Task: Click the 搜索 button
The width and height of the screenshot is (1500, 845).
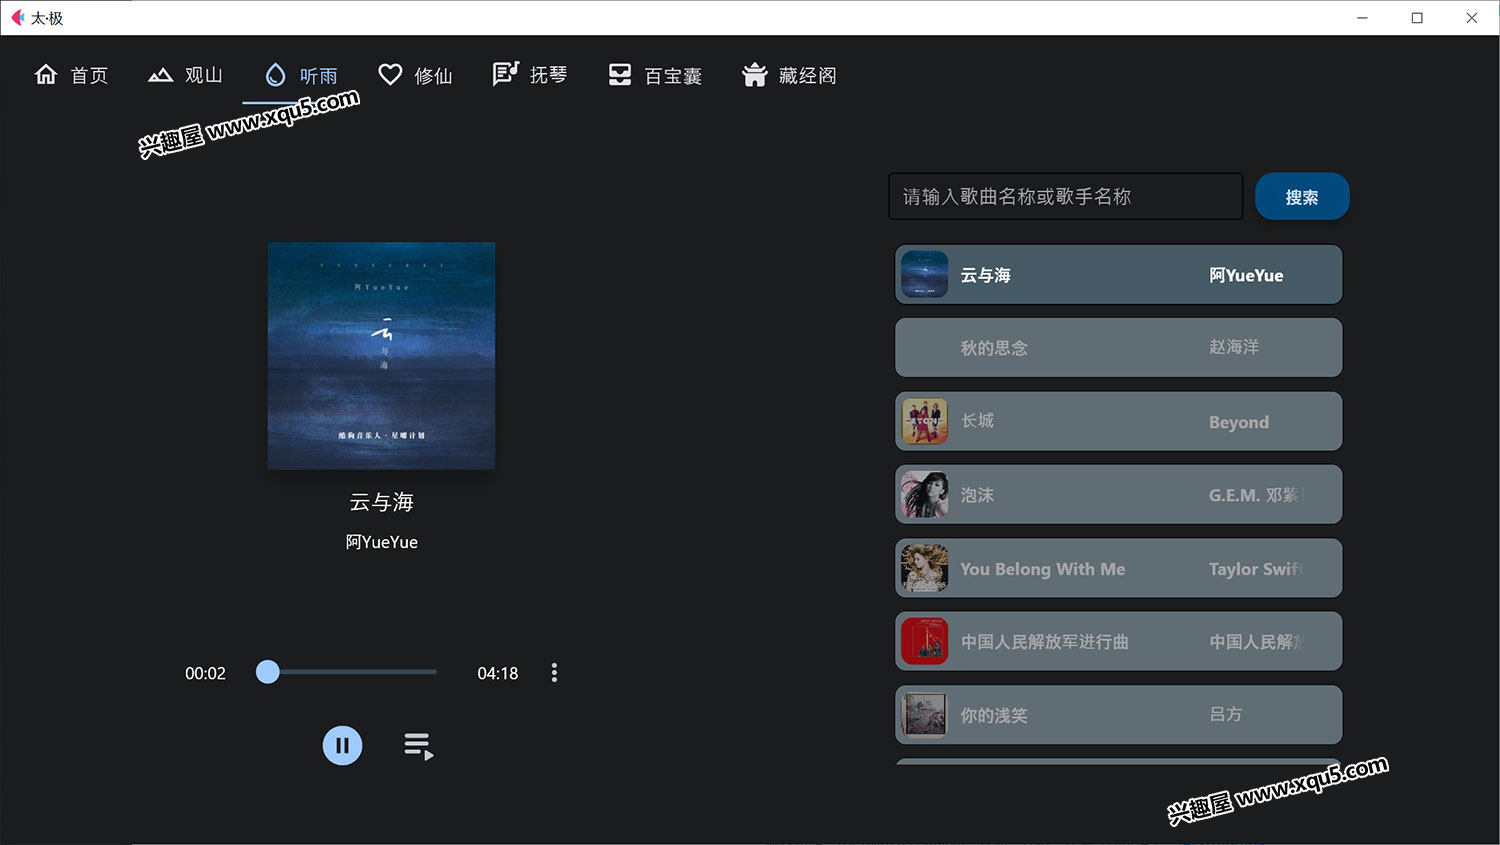Action: pyautogui.click(x=1302, y=196)
